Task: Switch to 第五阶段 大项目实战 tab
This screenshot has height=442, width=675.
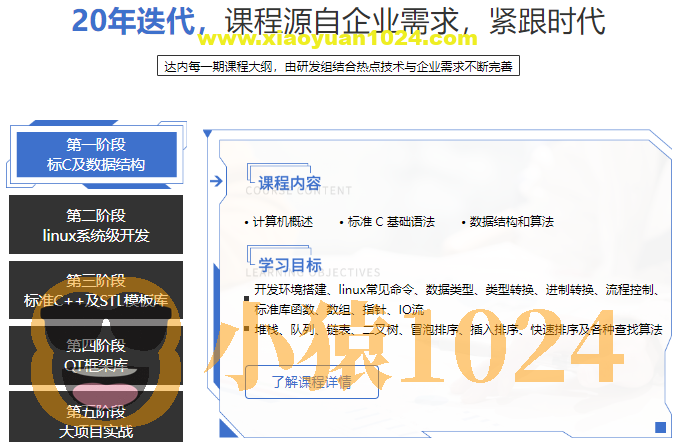Action: [x=96, y=420]
